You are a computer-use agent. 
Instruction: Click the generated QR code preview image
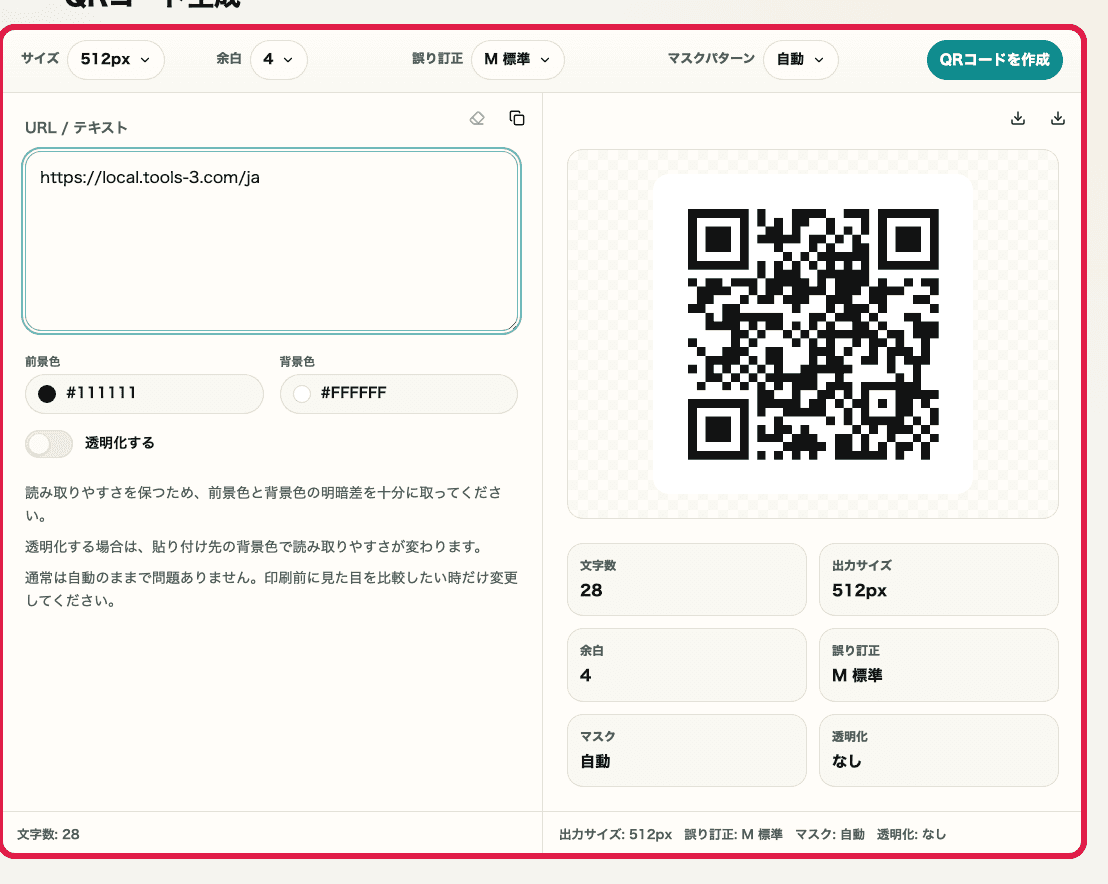pyautogui.click(x=813, y=335)
